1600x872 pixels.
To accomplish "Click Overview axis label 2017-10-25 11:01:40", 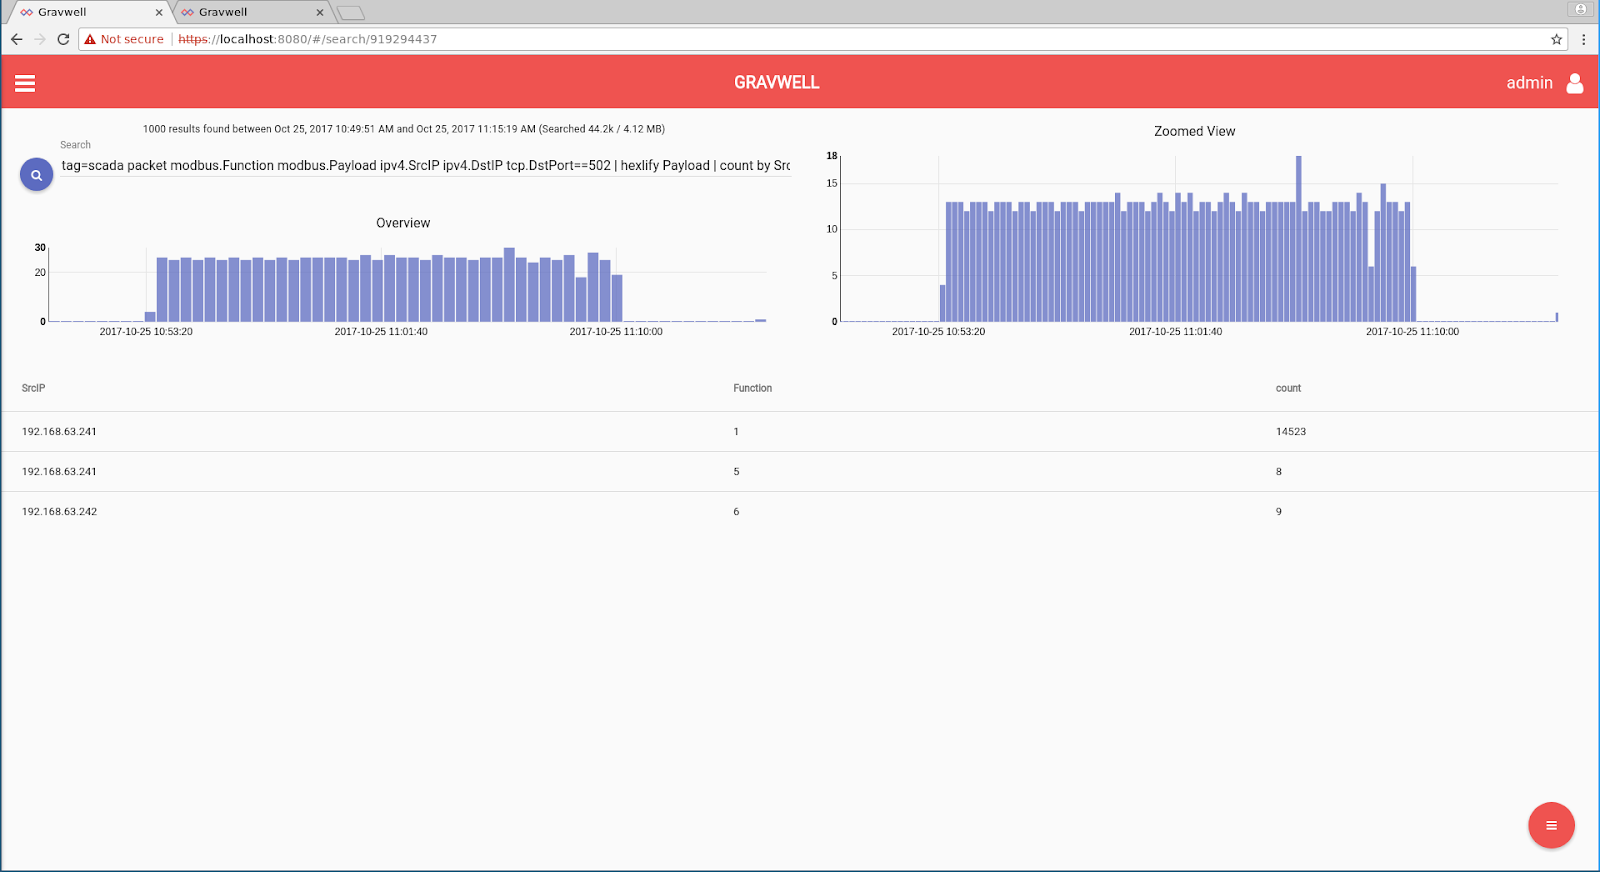I will tap(381, 332).
